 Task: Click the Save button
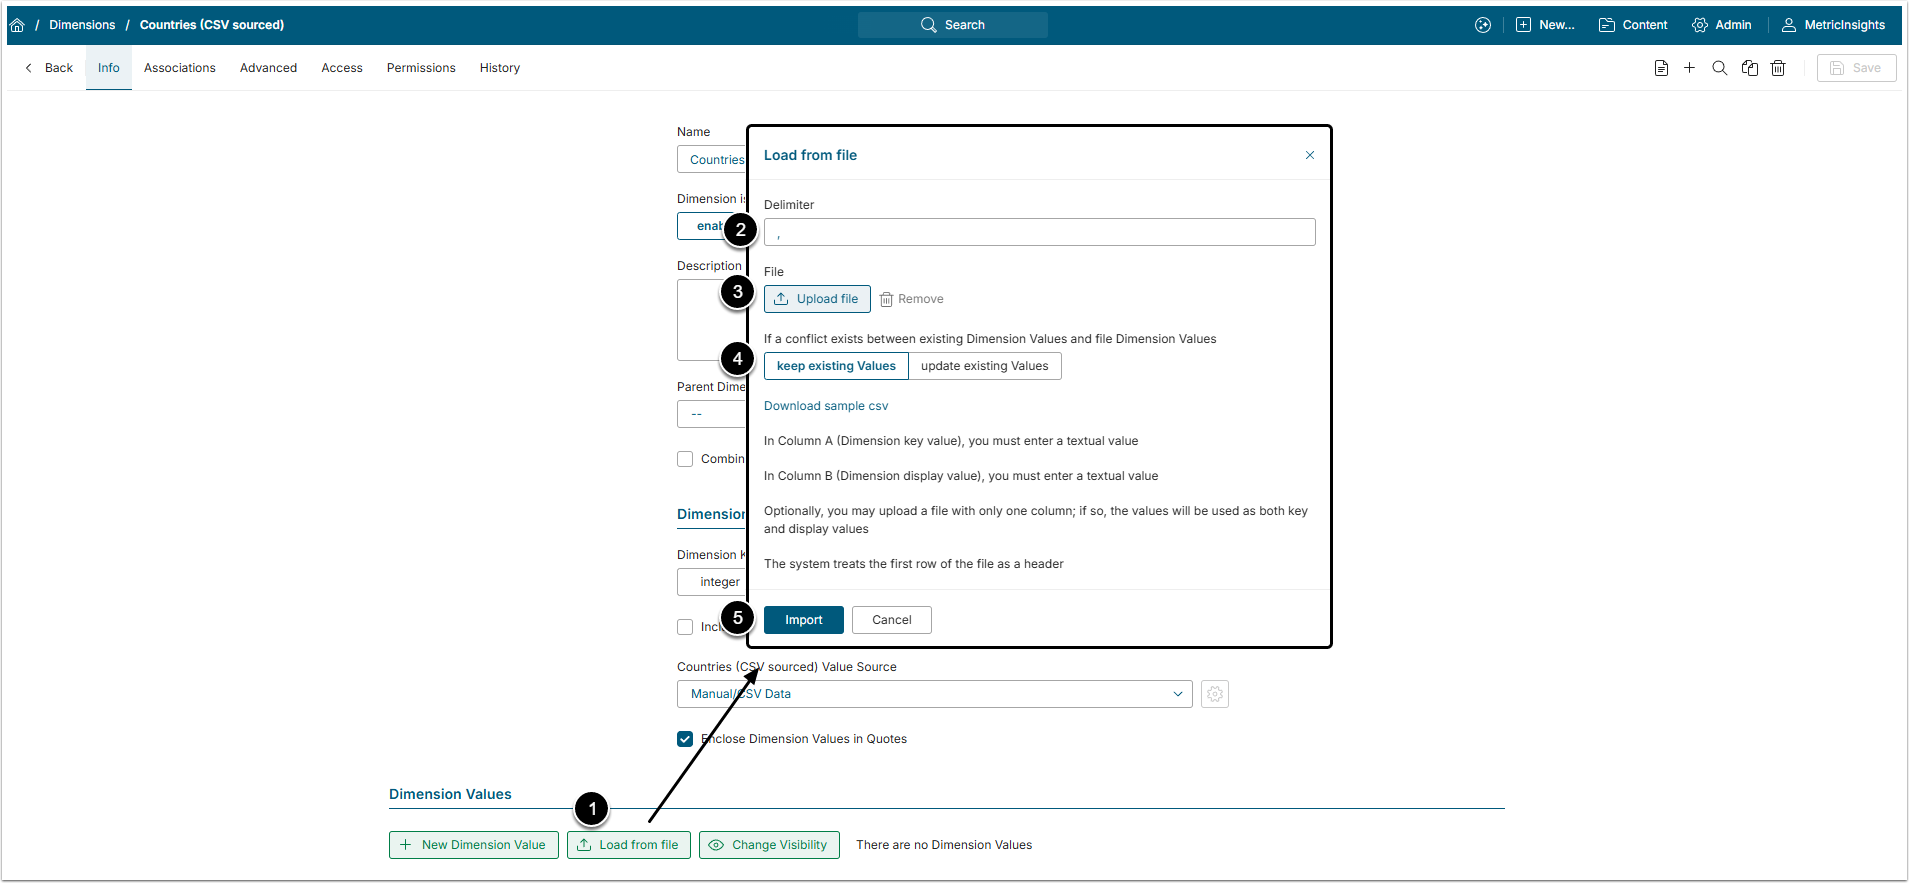coord(1856,68)
